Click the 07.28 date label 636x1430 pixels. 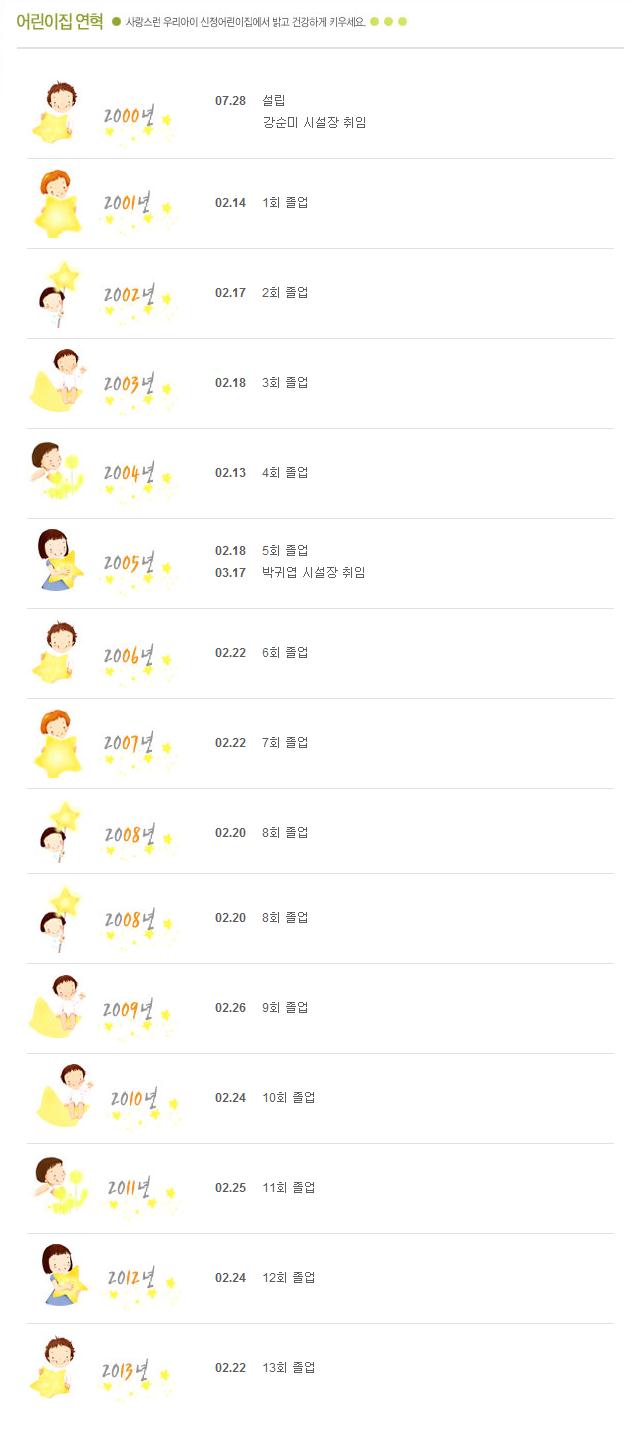tap(230, 101)
